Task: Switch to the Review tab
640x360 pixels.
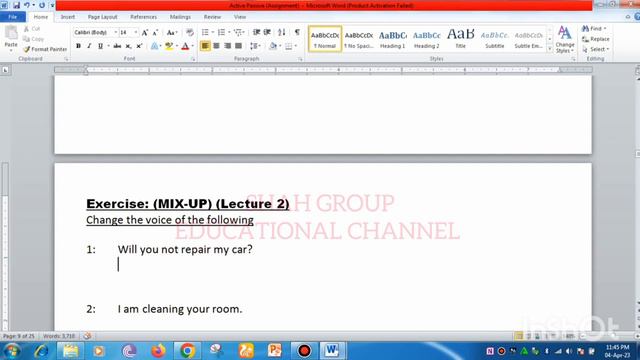Action: point(212,17)
